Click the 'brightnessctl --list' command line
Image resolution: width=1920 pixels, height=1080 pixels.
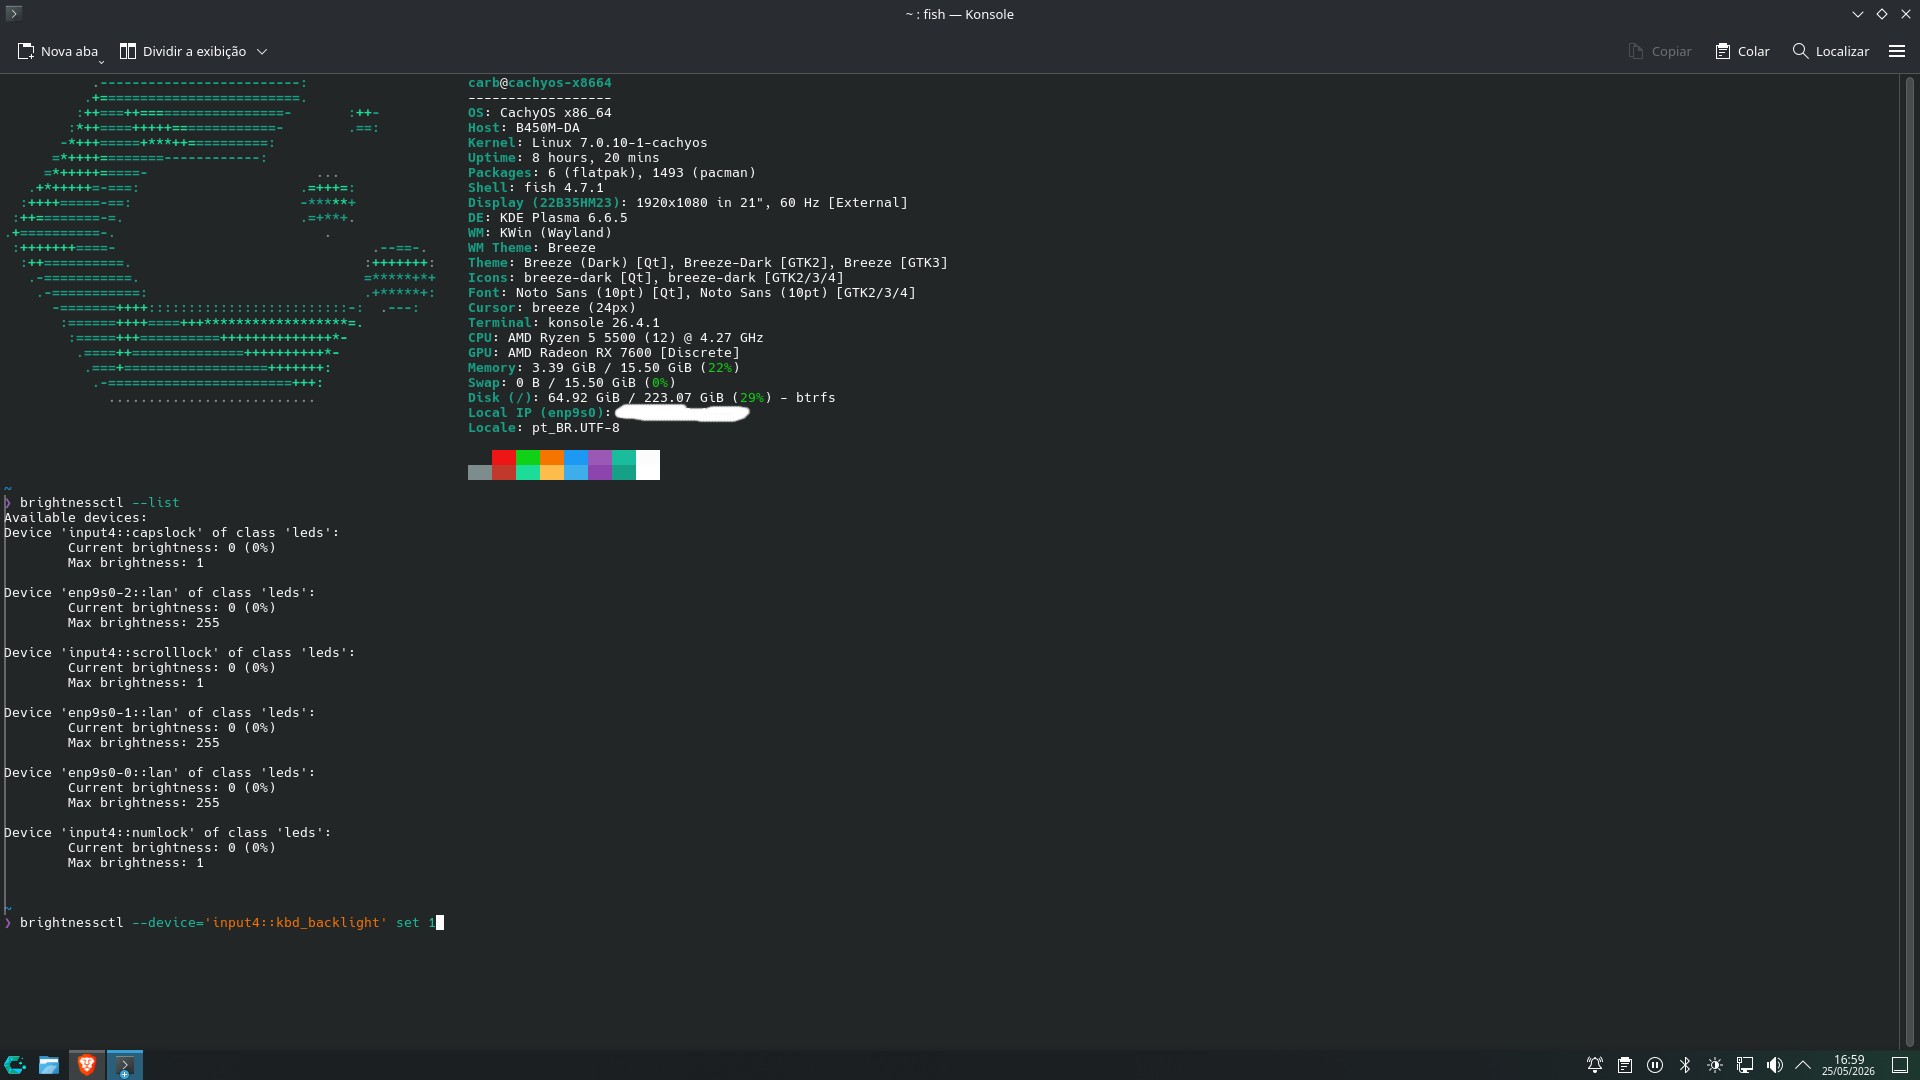tap(100, 503)
